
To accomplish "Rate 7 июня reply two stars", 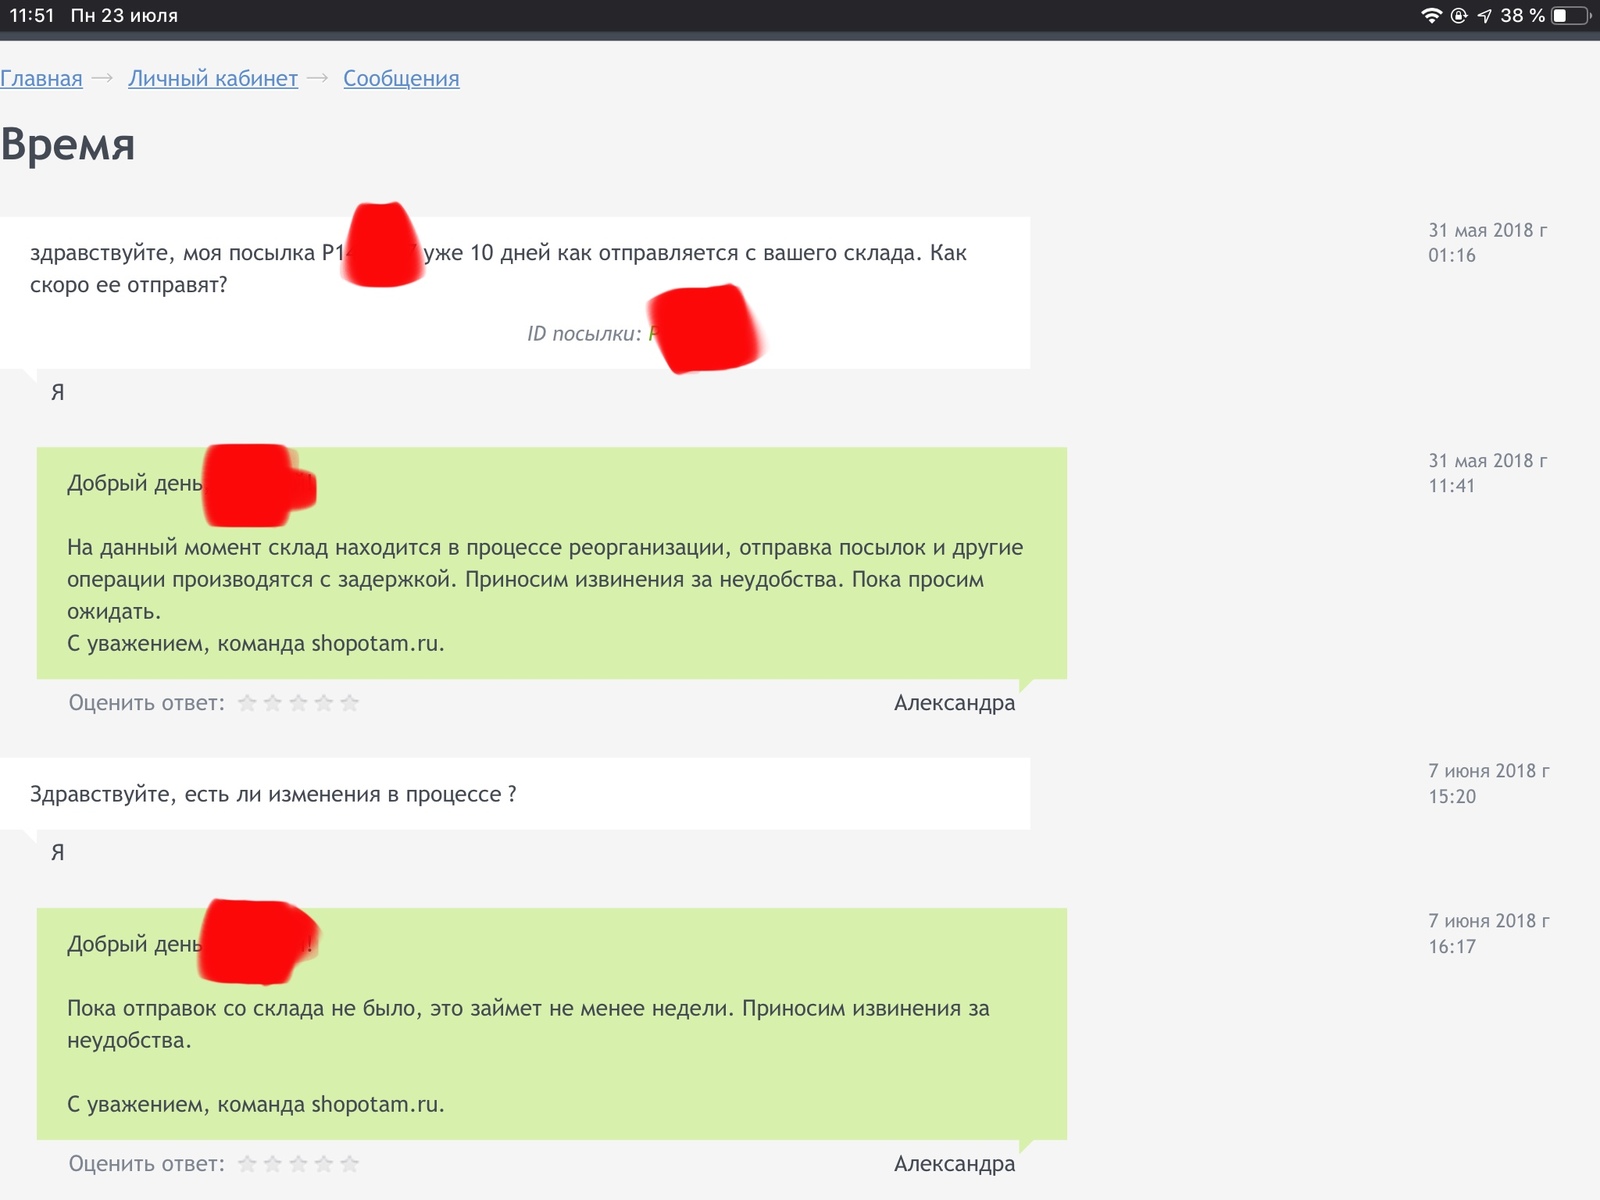I will (273, 1164).
